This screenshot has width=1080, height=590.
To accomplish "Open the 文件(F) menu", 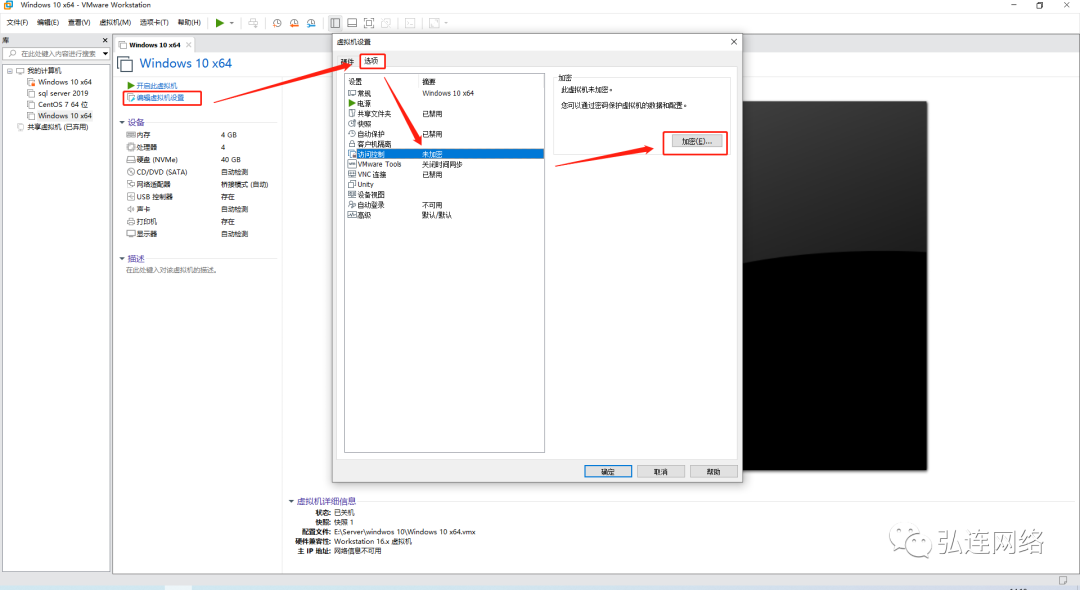I will coord(17,23).
